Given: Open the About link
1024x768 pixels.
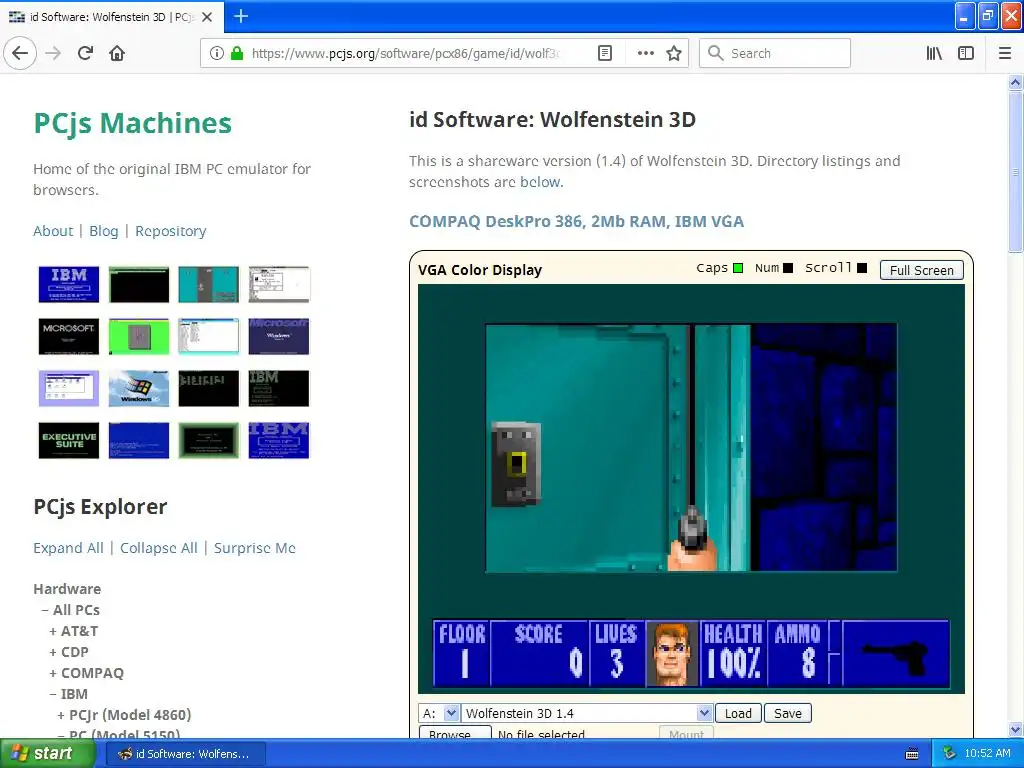Looking at the screenshot, I should (53, 231).
